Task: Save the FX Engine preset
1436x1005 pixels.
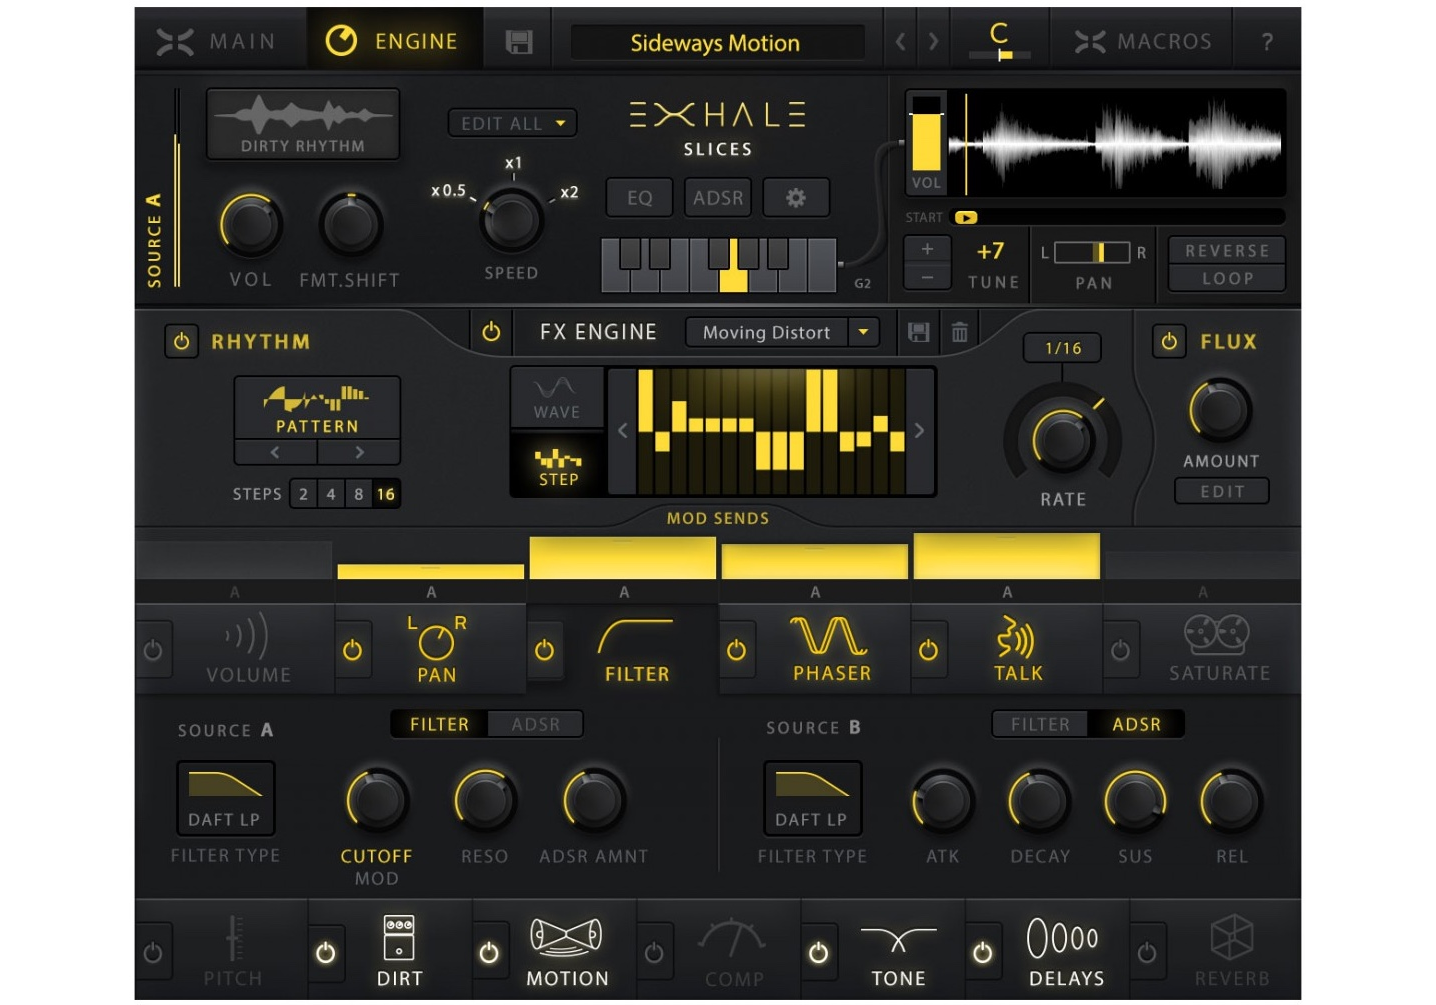Action: (x=918, y=333)
